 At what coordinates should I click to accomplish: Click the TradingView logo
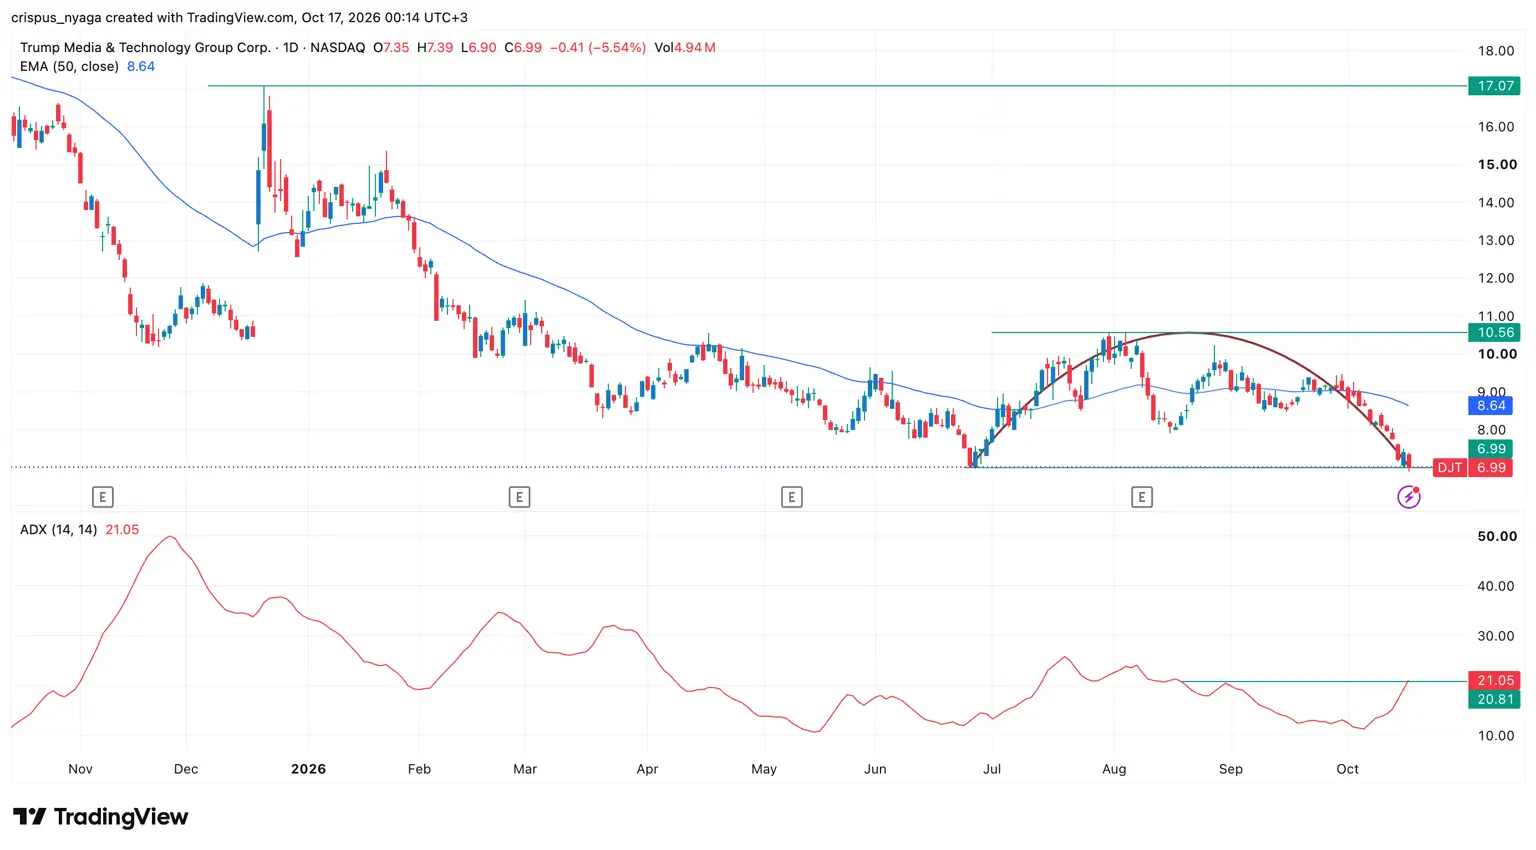point(100,817)
